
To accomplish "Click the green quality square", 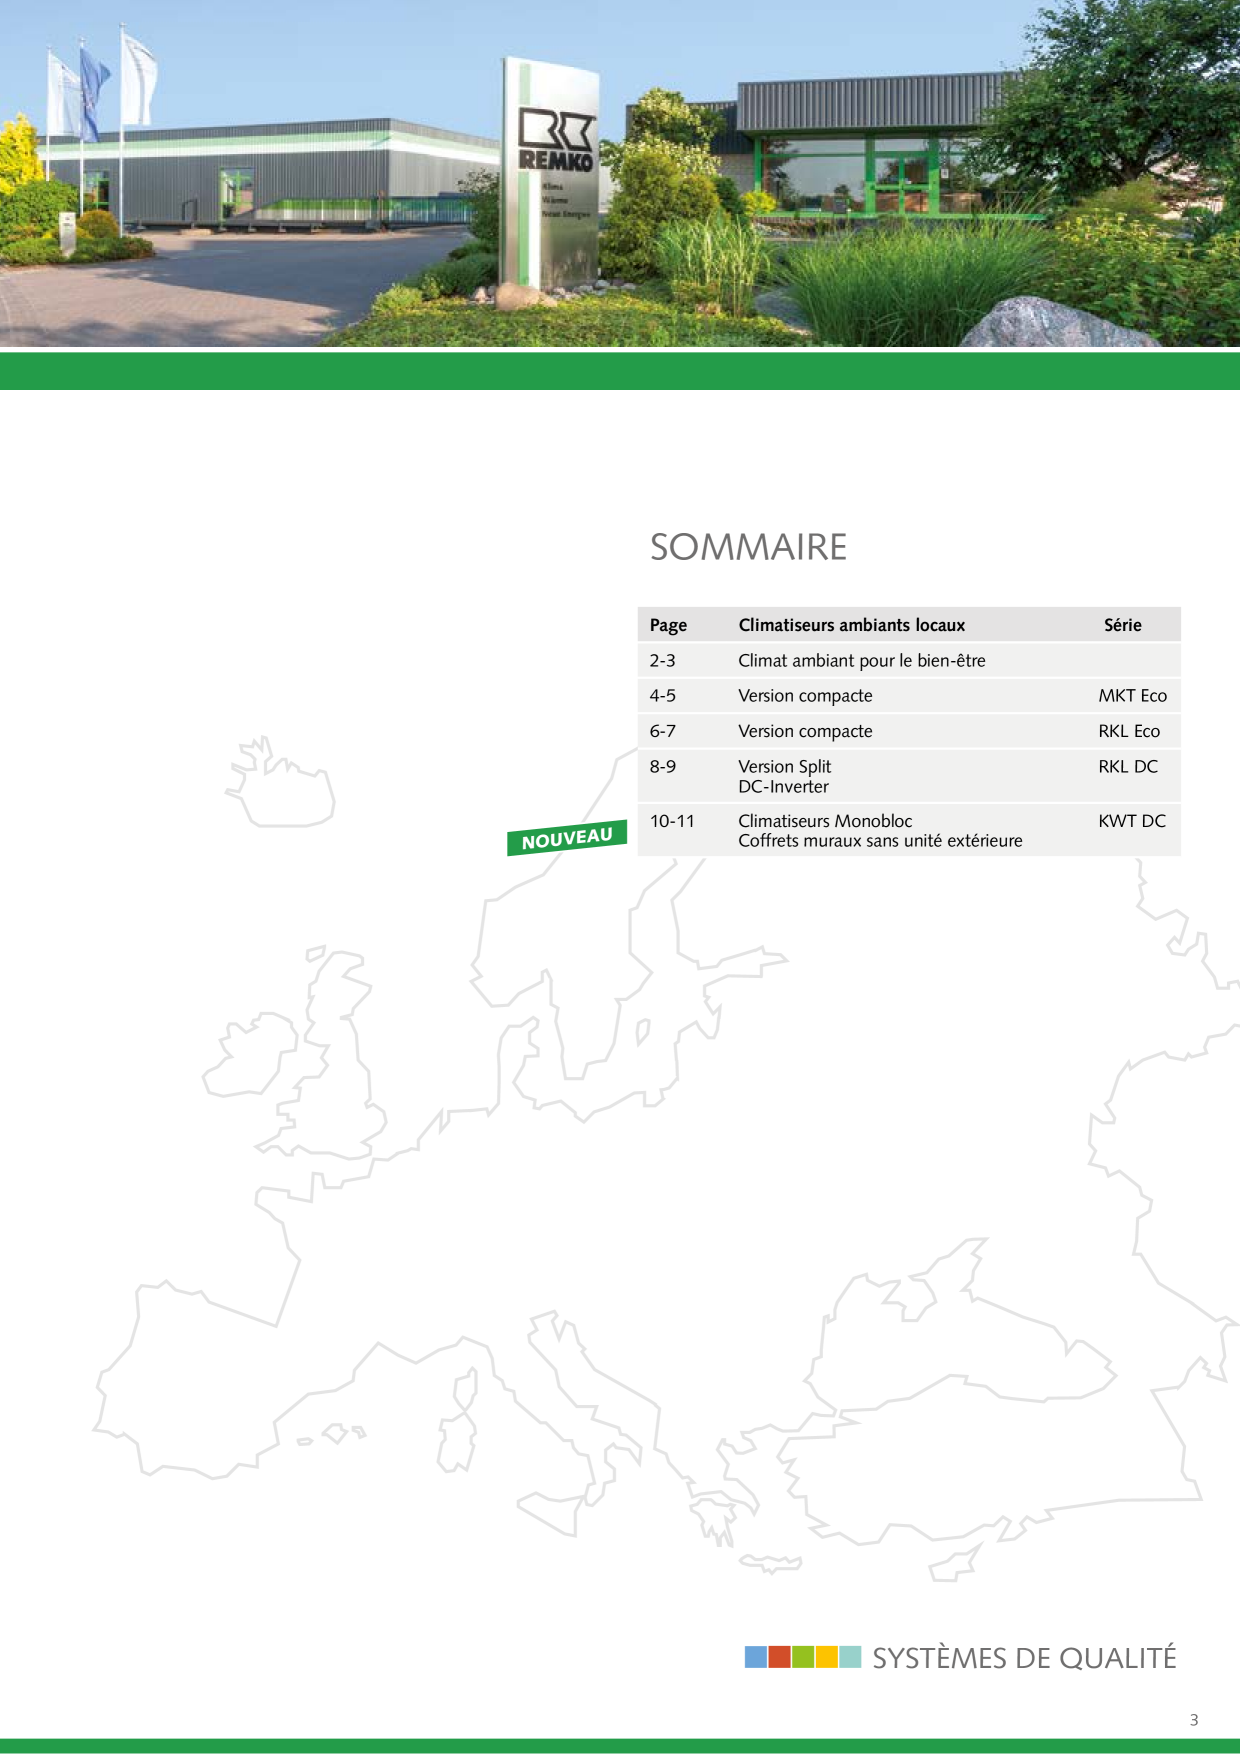I will 803,1657.
